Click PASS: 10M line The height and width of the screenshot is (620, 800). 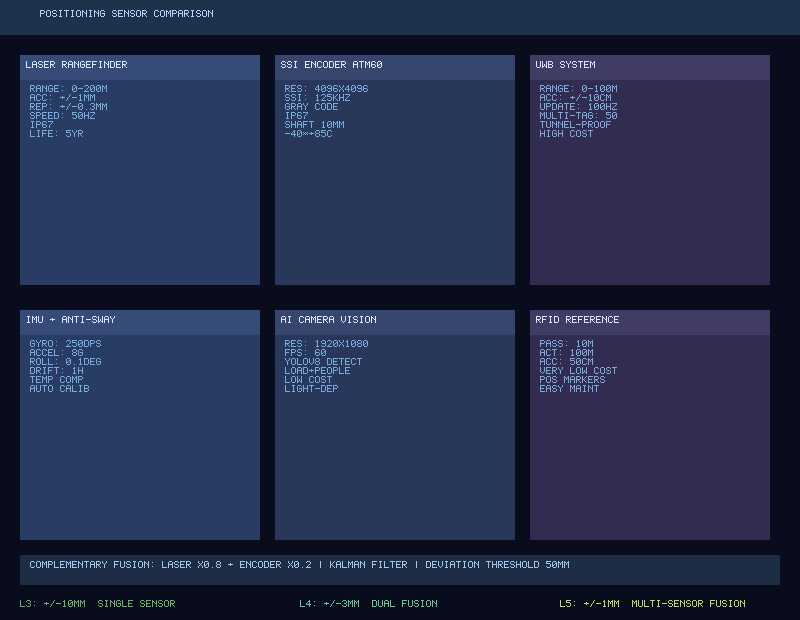click(x=566, y=344)
